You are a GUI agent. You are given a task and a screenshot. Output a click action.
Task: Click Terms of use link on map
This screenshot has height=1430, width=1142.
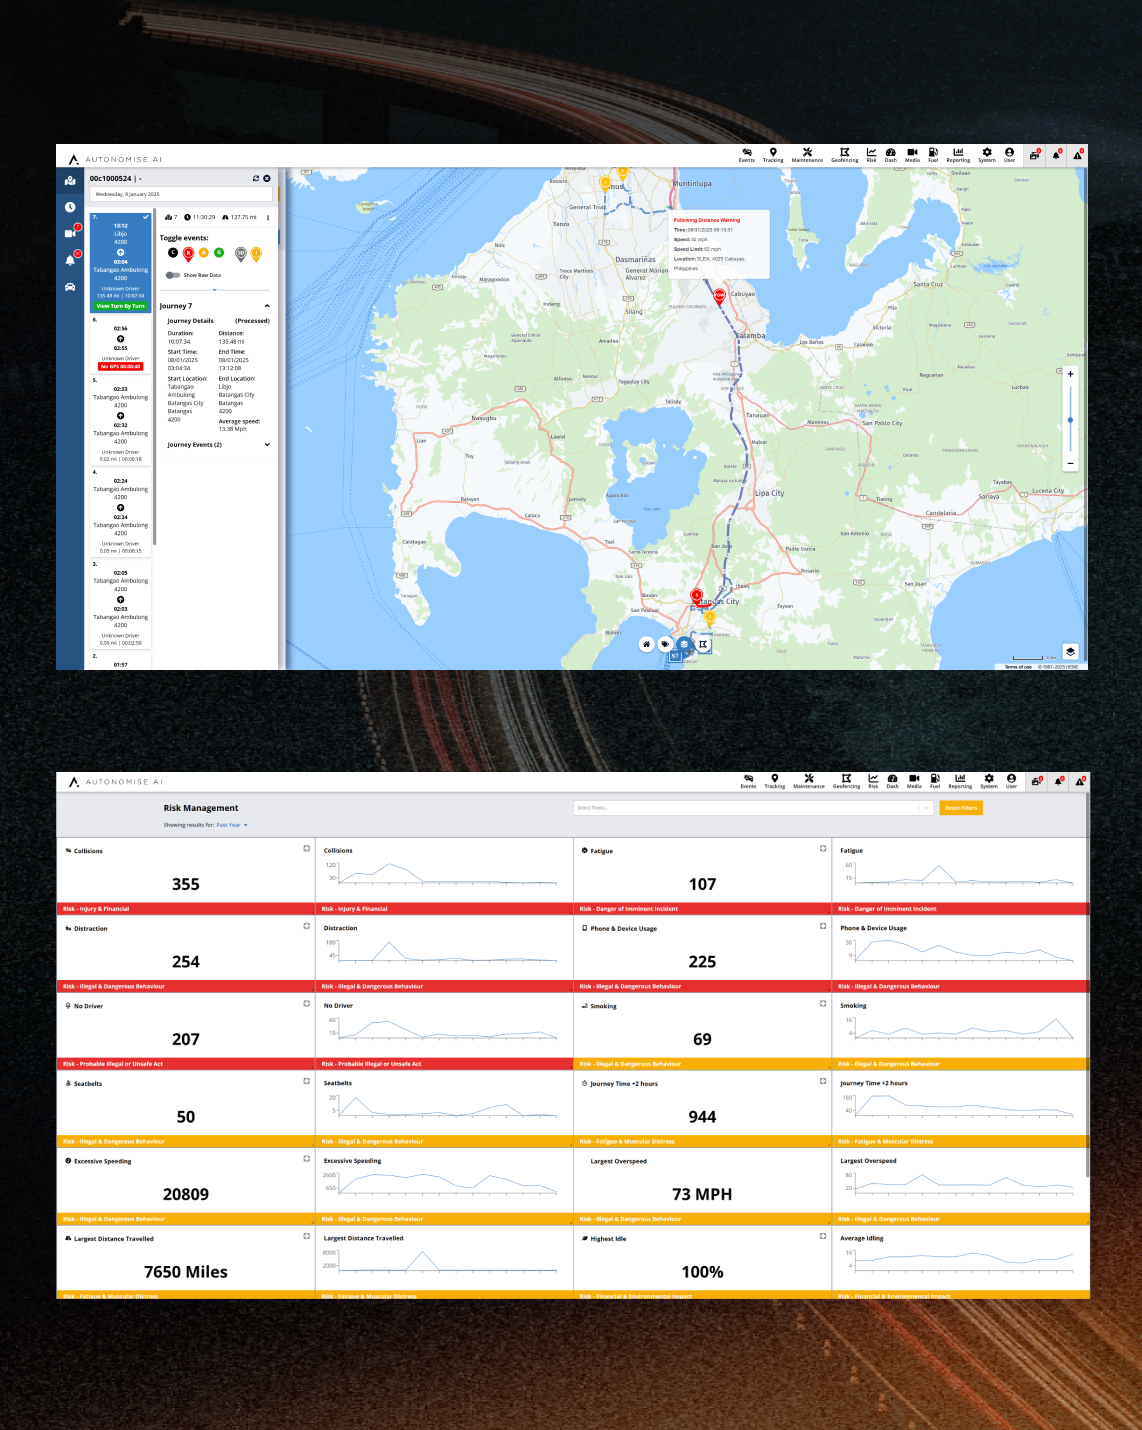pos(1018,666)
